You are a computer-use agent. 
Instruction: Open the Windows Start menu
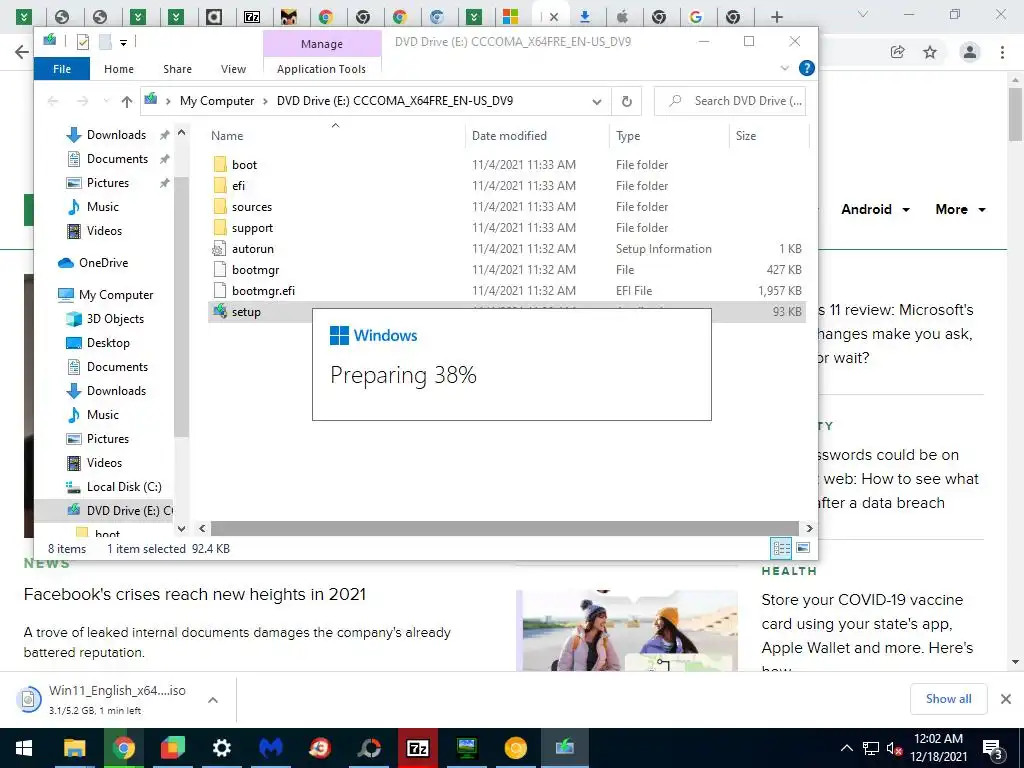pos(24,748)
